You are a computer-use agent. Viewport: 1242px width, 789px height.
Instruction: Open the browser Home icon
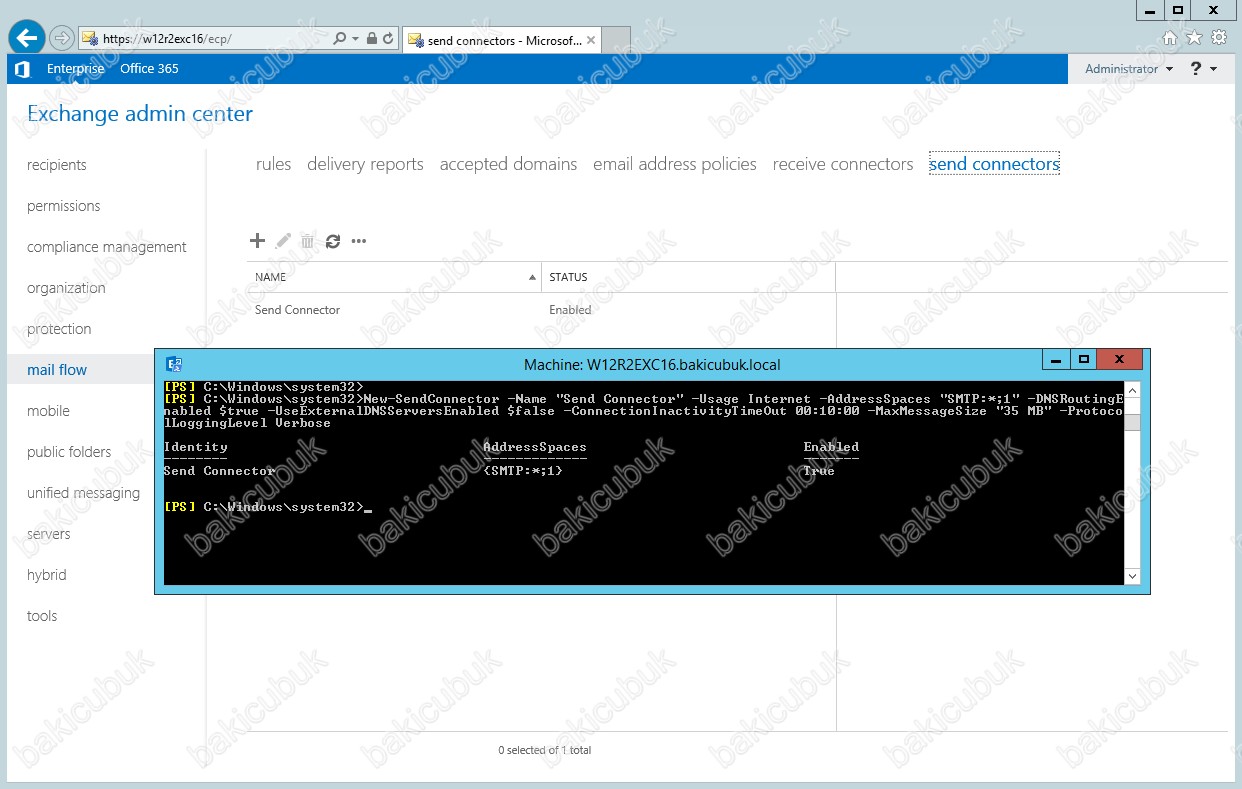tap(1170, 38)
